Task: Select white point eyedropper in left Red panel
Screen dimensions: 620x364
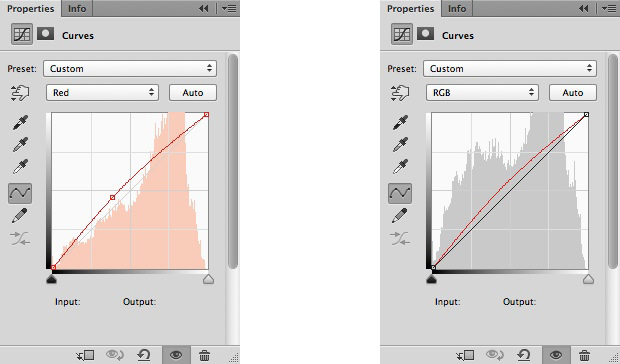Action: coord(20,167)
